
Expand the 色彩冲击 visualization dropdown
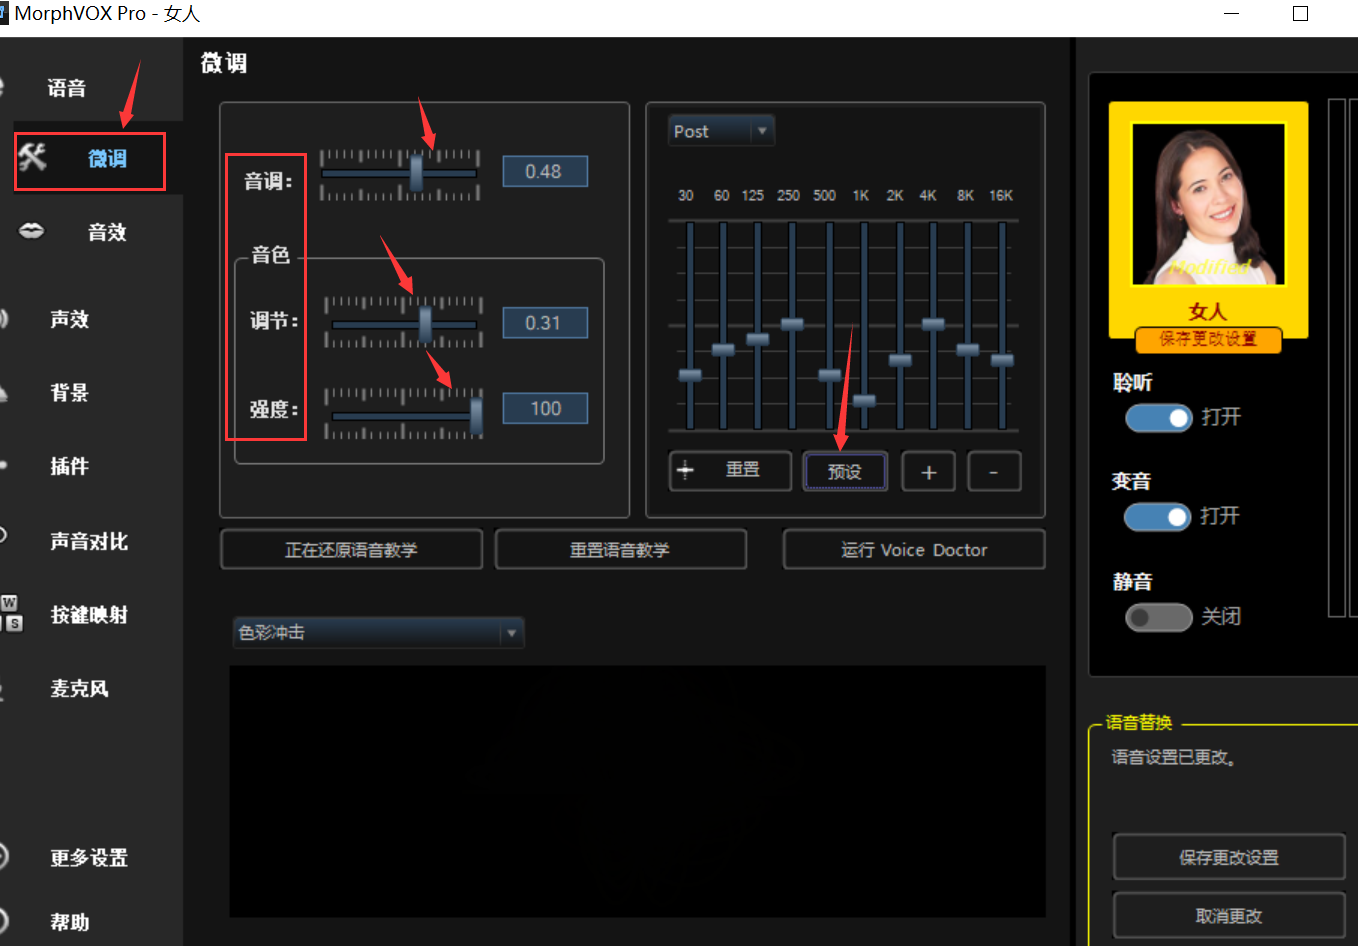378,632
